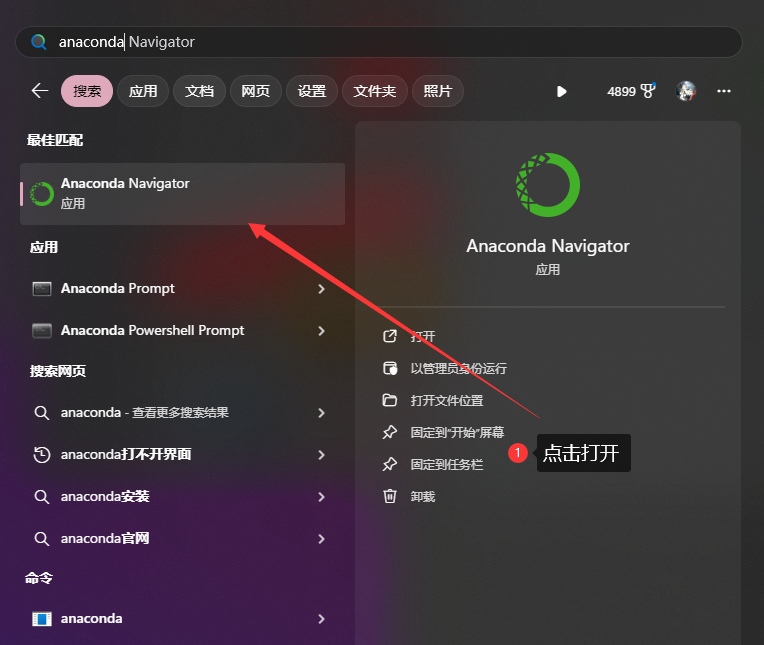The height and width of the screenshot is (645, 764).
Task: Choose 打开文件位置 action
Action: (x=447, y=400)
